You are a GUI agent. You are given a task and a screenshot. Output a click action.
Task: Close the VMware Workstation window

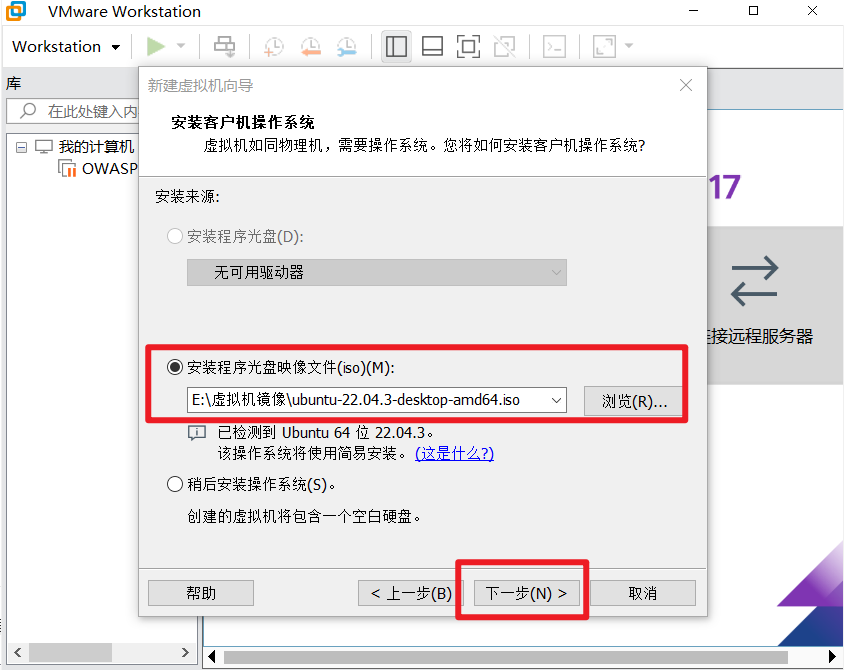pyautogui.click(x=813, y=11)
